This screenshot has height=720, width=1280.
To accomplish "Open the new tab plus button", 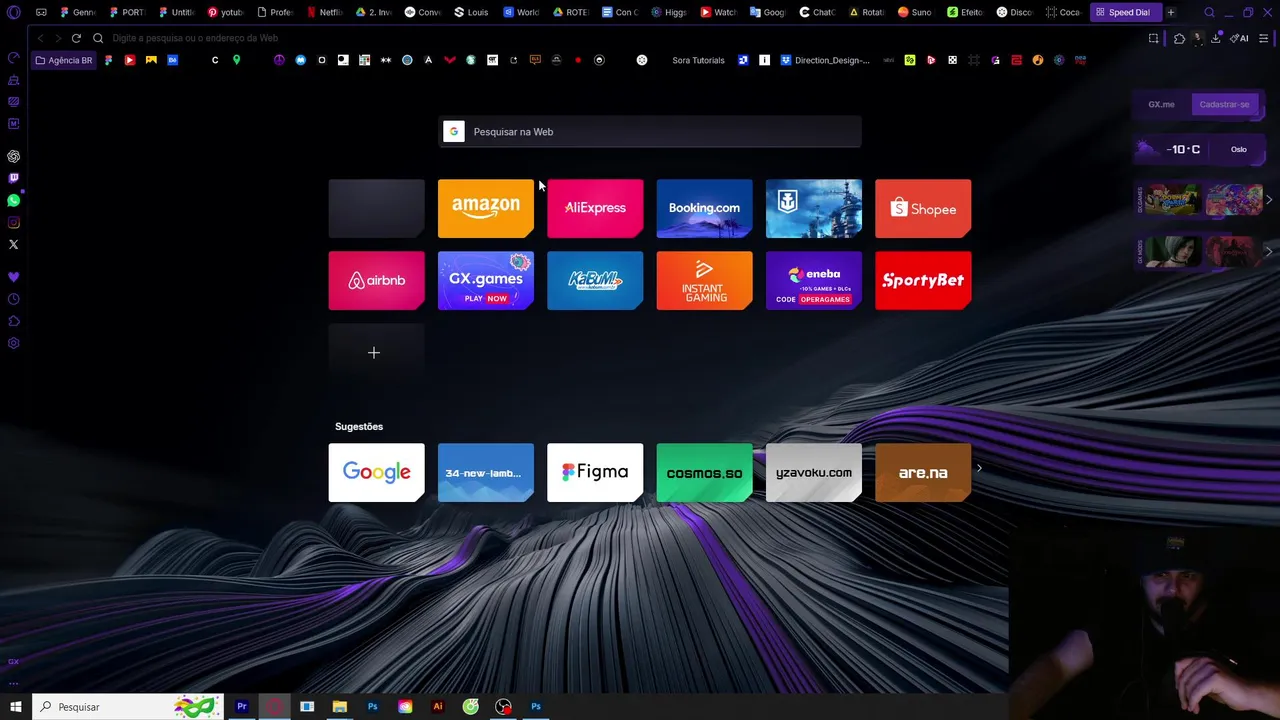I will [x=1171, y=13].
